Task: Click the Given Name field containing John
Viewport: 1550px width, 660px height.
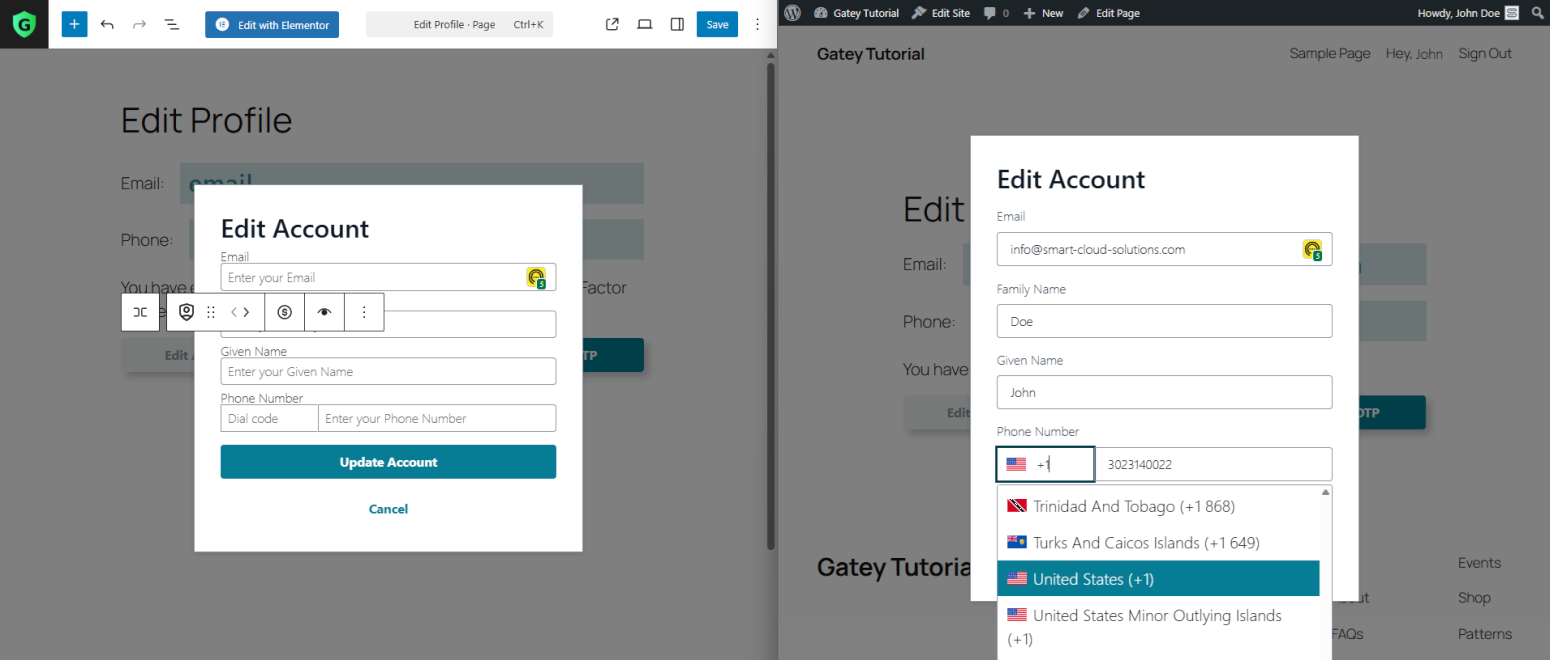Action: (1164, 392)
